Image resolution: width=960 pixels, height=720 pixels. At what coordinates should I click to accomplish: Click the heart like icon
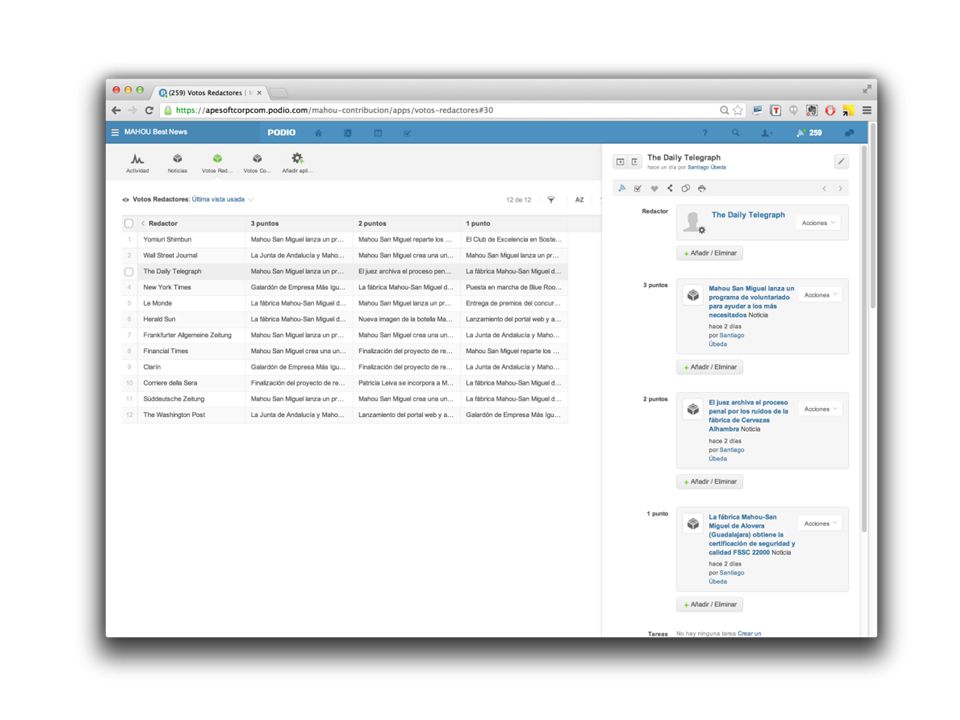[x=654, y=189]
